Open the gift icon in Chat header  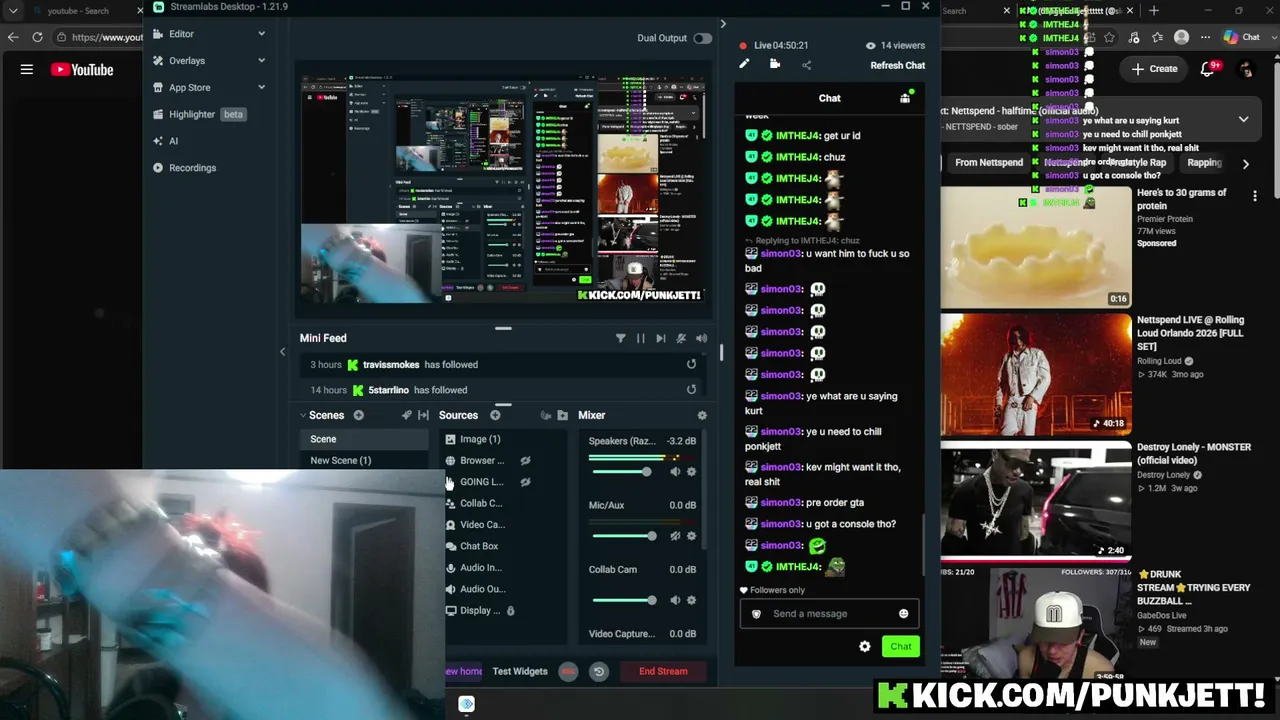[x=905, y=98]
